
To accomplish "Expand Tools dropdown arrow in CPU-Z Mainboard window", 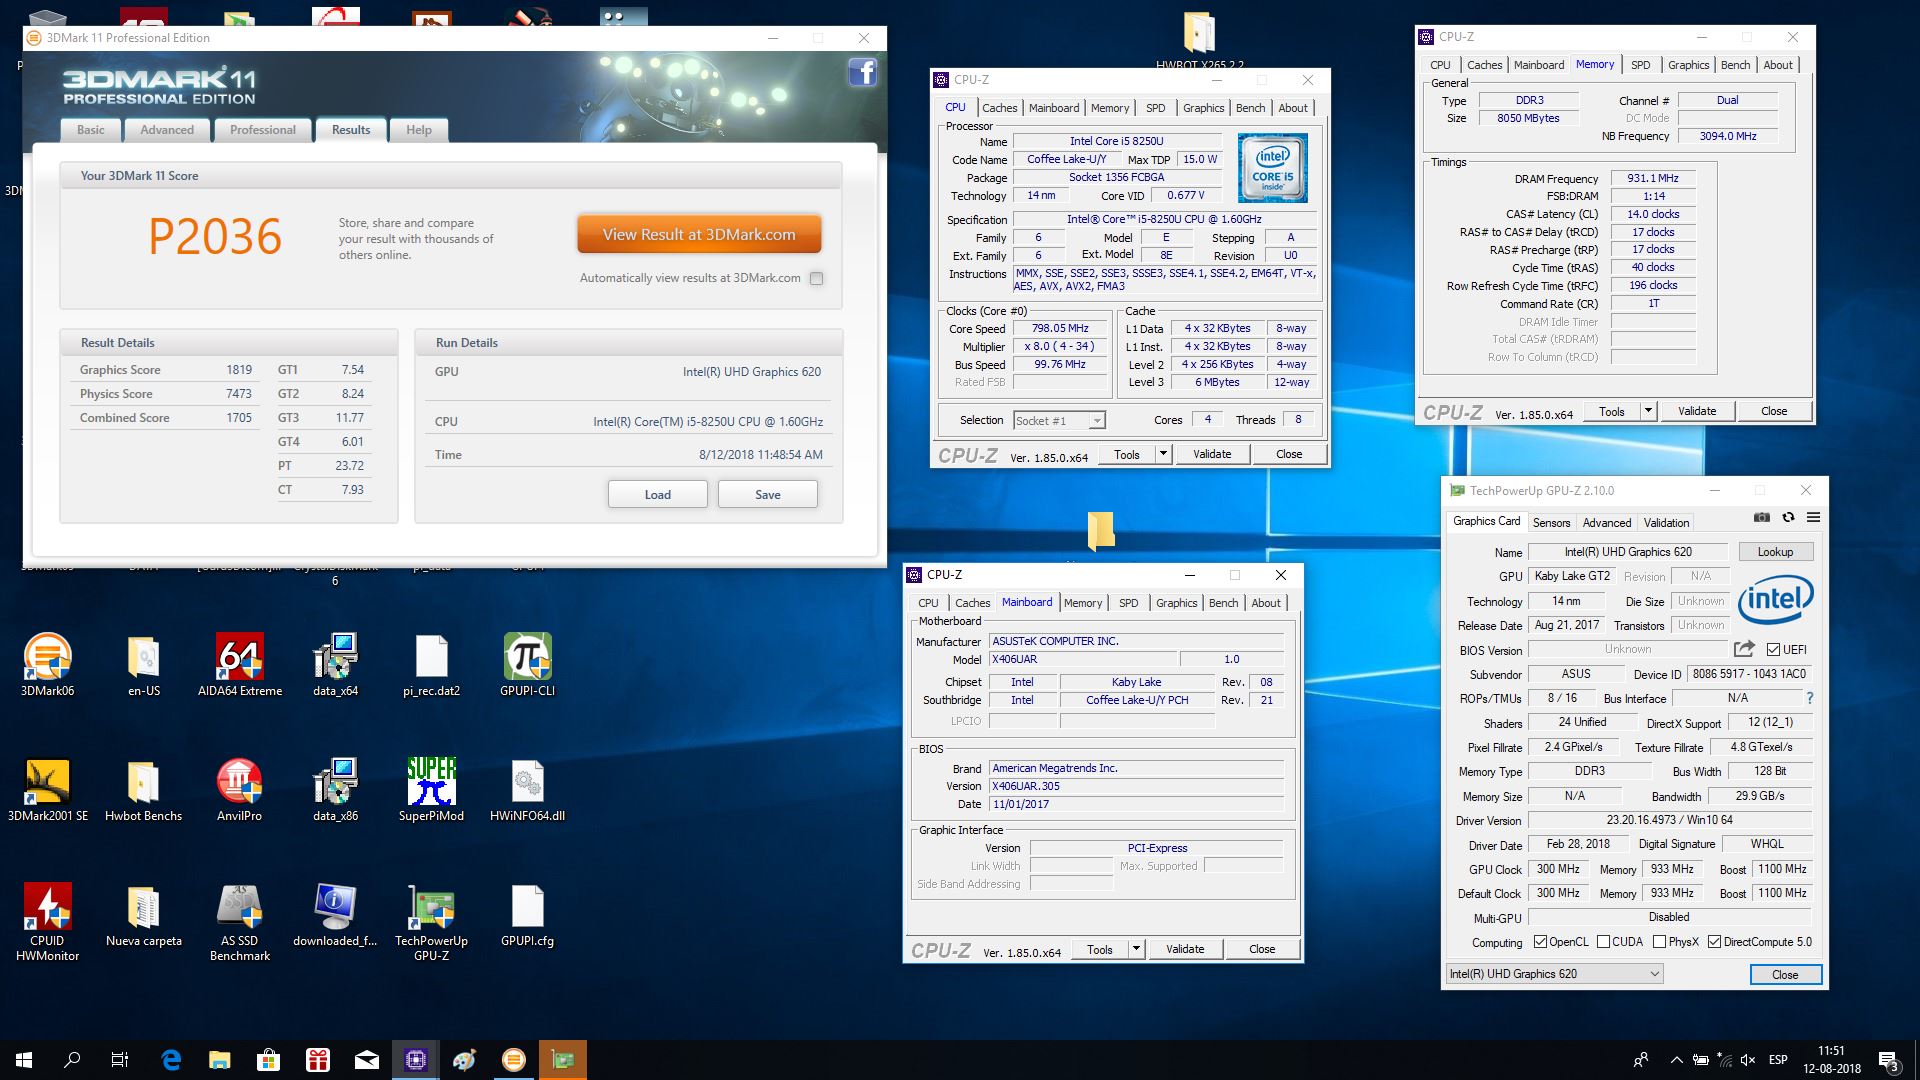I will [x=1136, y=949].
